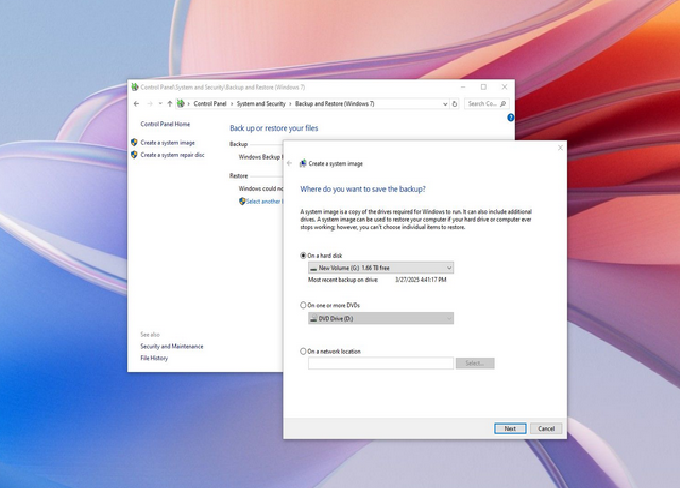Click System and Security in breadcrumb path
This screenshot has height=488, width=680.
[x=261, y=104]
